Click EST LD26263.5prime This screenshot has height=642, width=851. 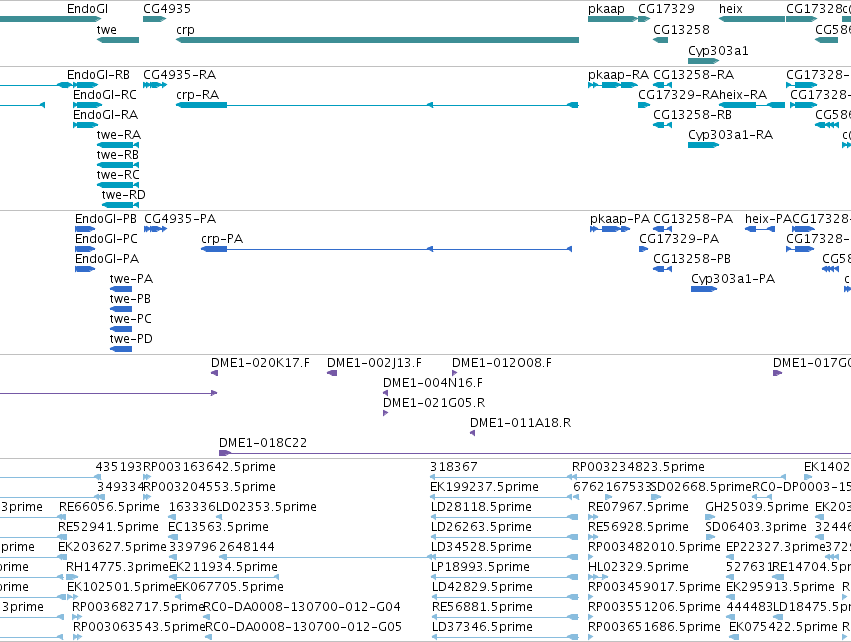[504, 537]
